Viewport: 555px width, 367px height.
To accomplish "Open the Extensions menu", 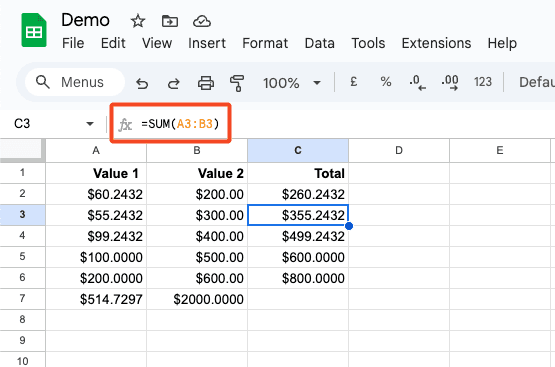I will click(x=436, y=43).
